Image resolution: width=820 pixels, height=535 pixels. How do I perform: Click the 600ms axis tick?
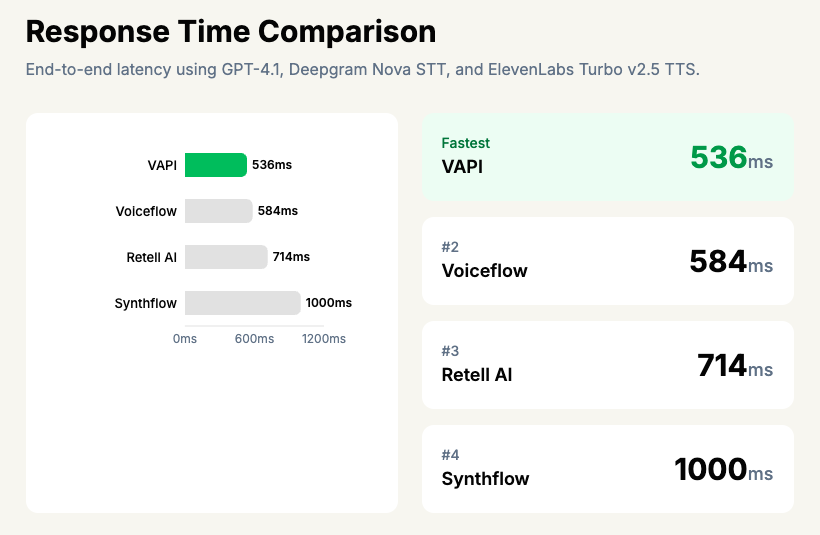click(254, 339)
